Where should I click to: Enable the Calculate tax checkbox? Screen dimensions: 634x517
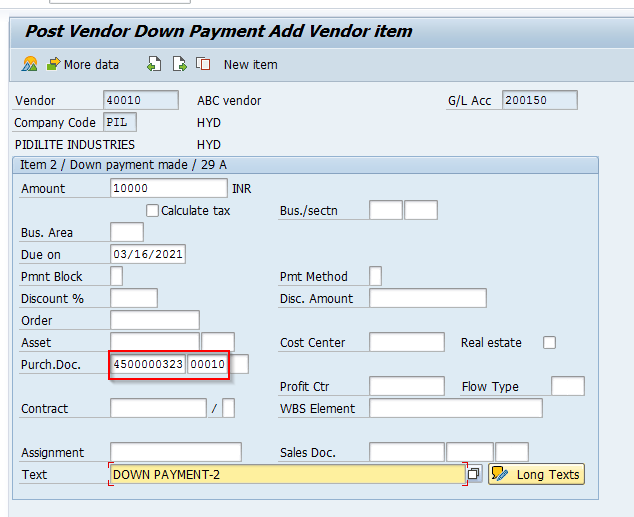[x=152, y=211]
